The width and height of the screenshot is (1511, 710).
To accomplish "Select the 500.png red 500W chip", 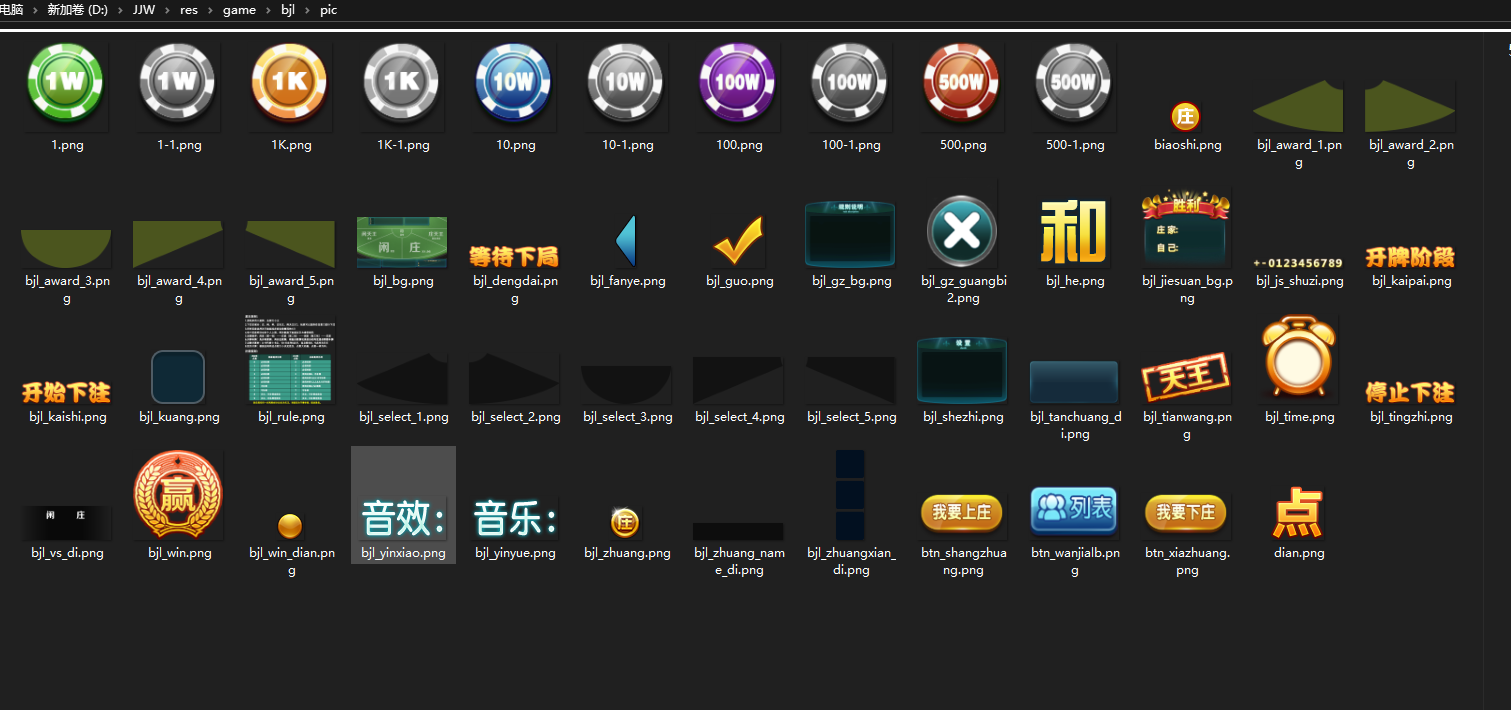I will (961, 83).
